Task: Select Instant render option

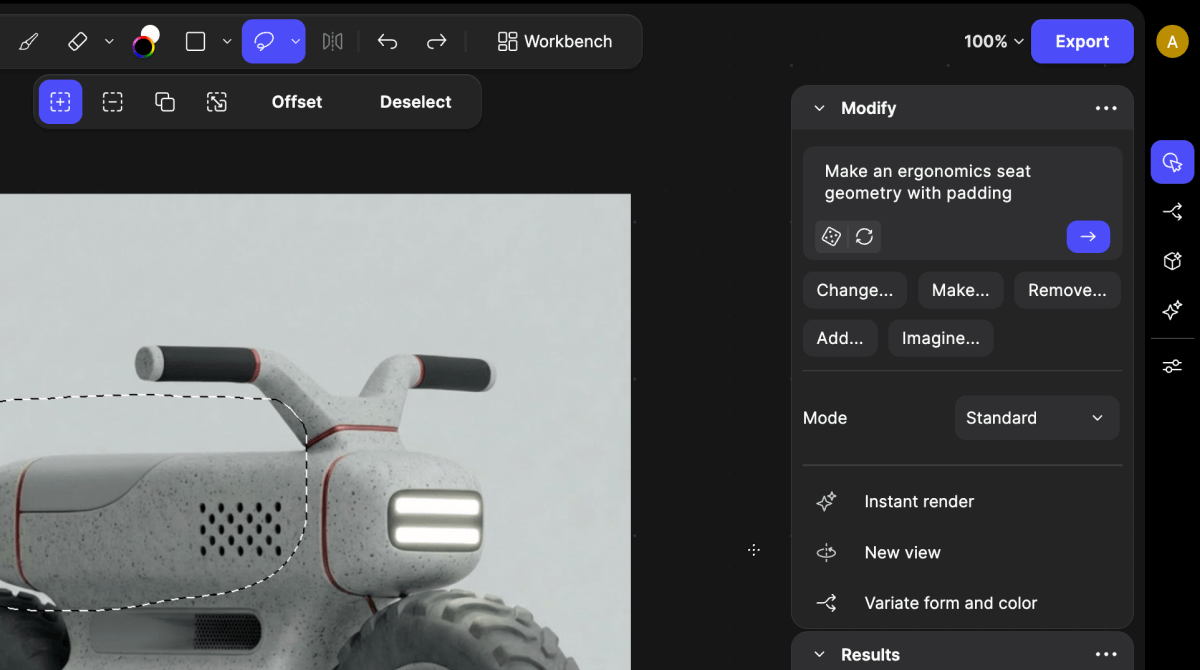Action: [x=918, y=502]
